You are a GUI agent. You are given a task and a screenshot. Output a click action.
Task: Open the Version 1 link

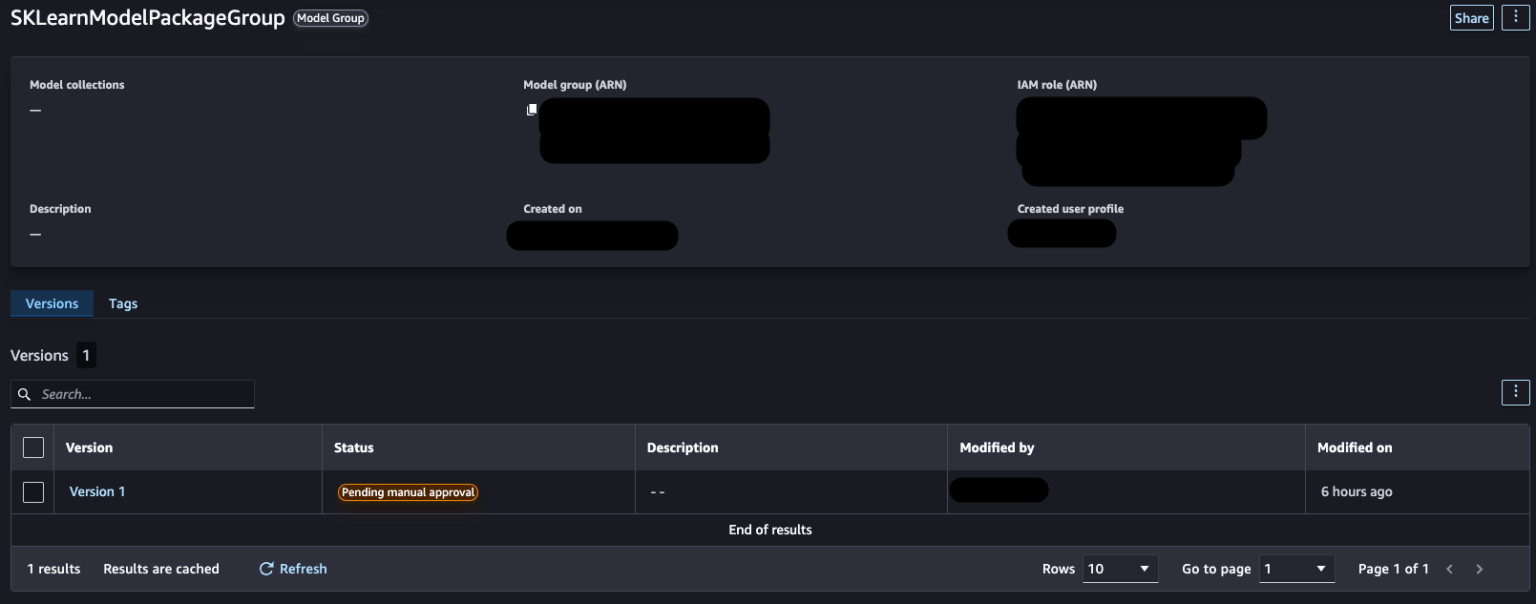[x=97, y=492]
